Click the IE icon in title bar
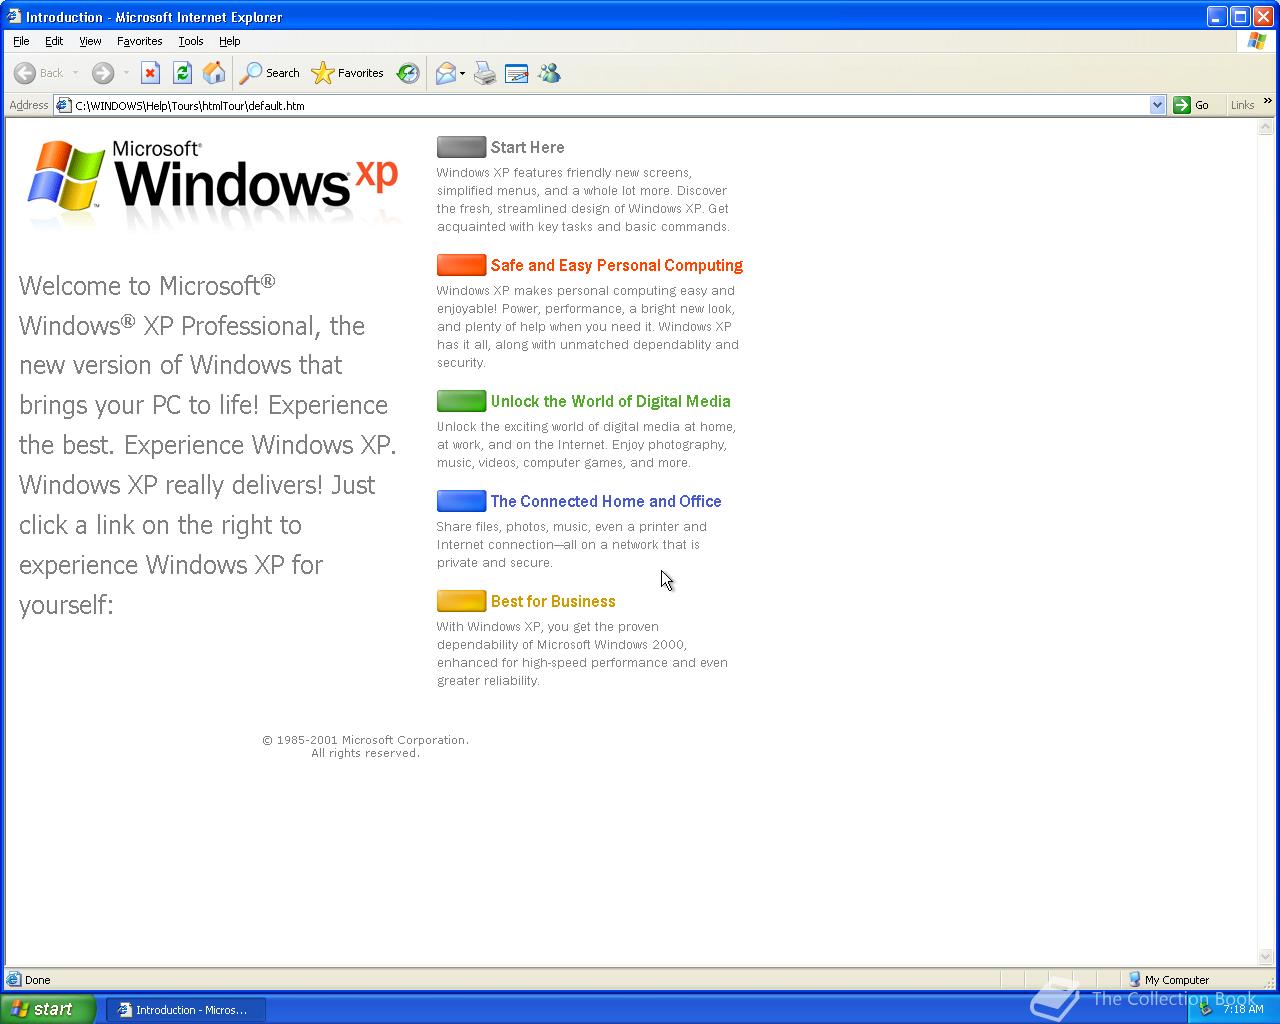This screenshot has height=1024, width=1280. click(13, 16)
